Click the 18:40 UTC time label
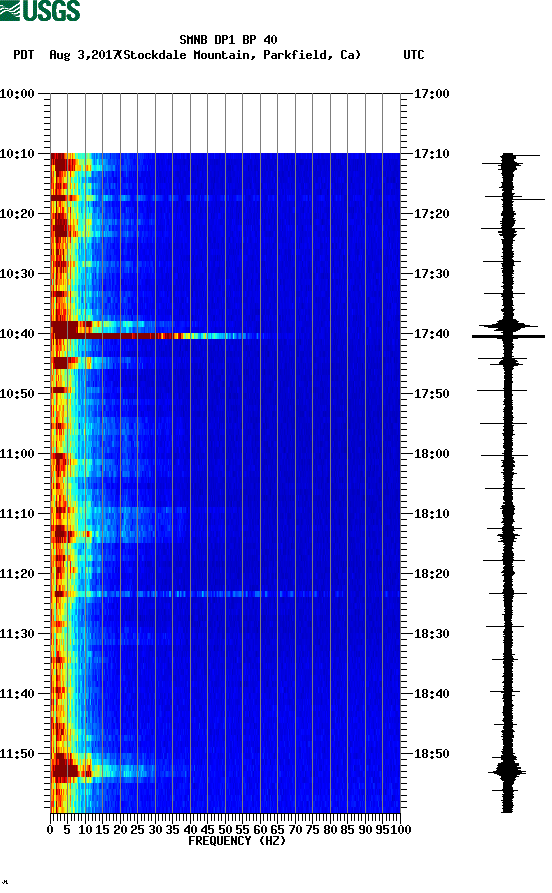 click(431, 694)
